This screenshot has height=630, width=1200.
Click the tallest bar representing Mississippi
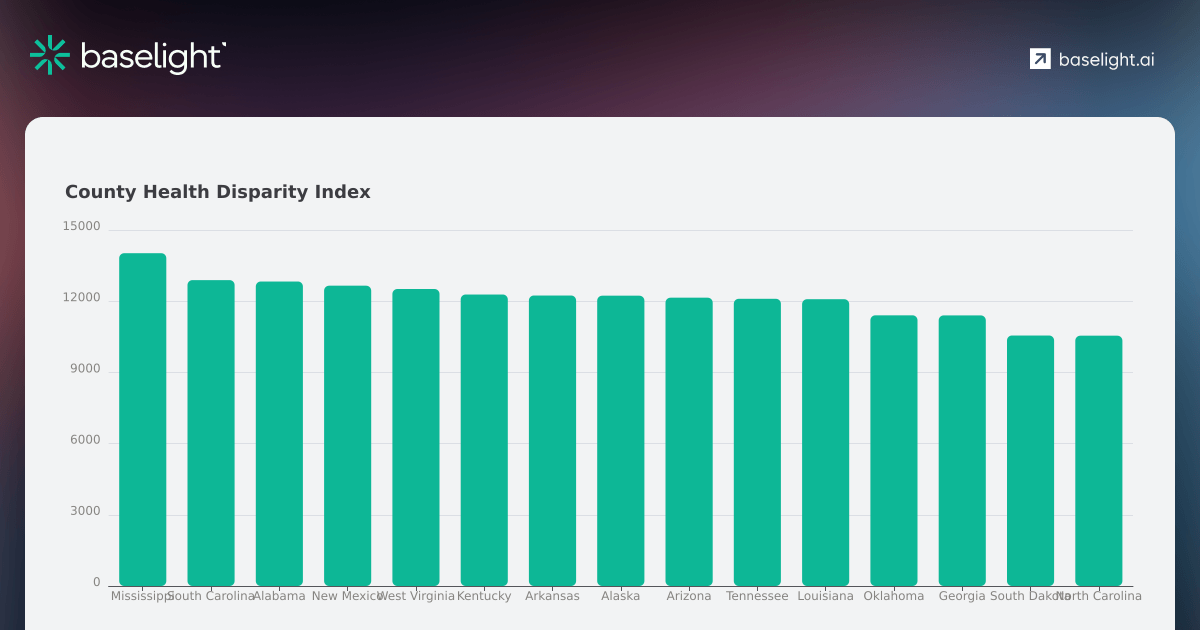click(142, 420)
